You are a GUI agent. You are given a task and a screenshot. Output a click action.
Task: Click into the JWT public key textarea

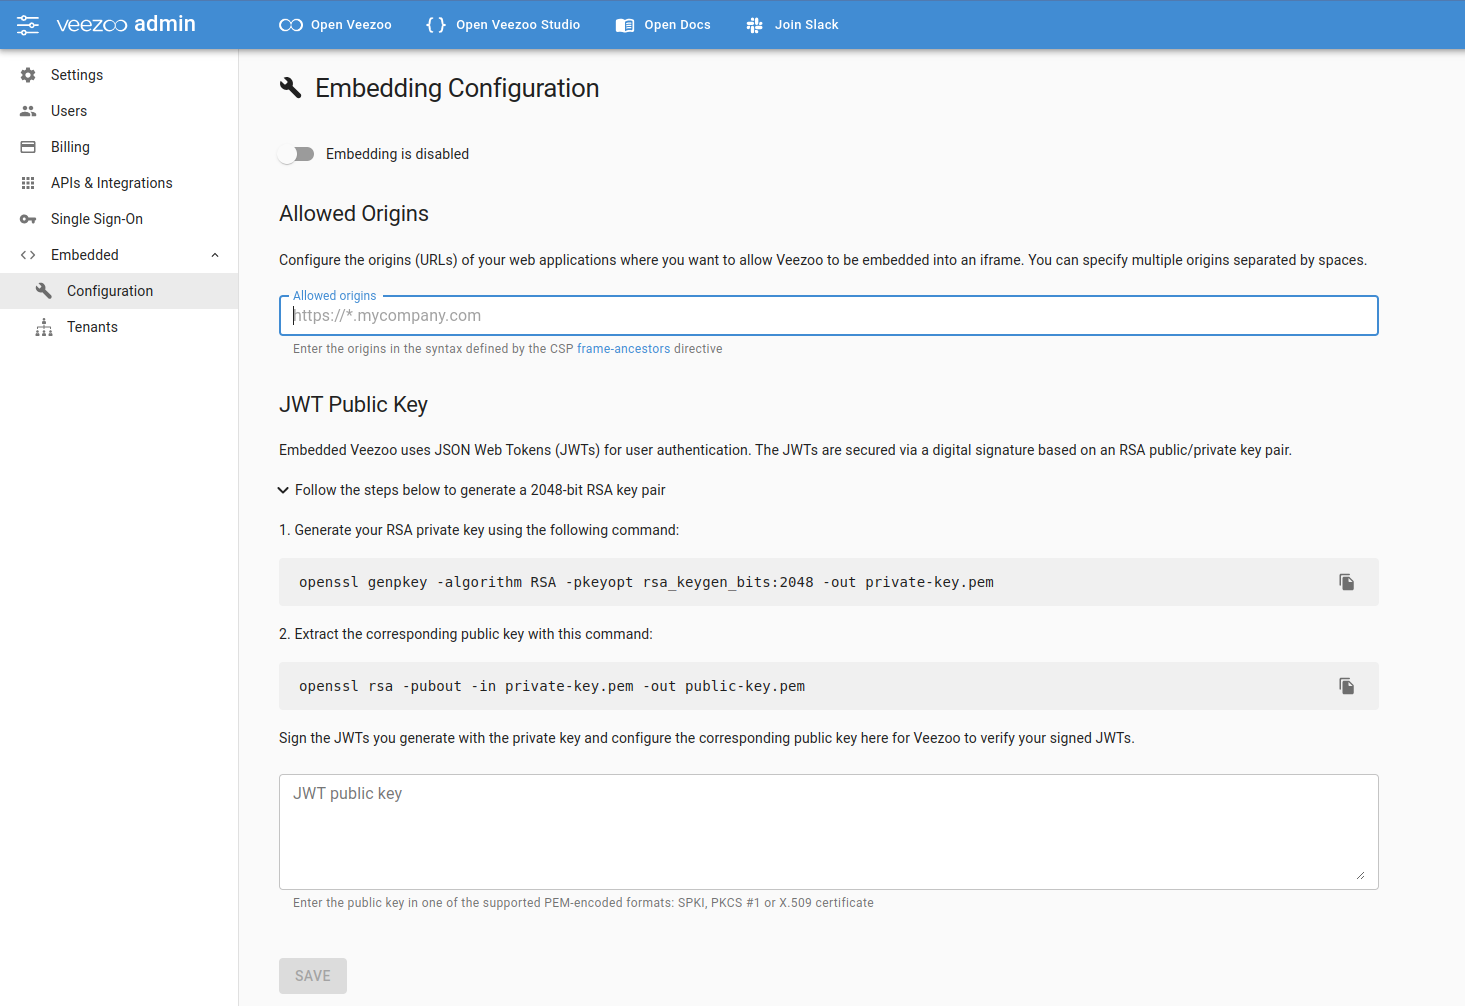828,832
